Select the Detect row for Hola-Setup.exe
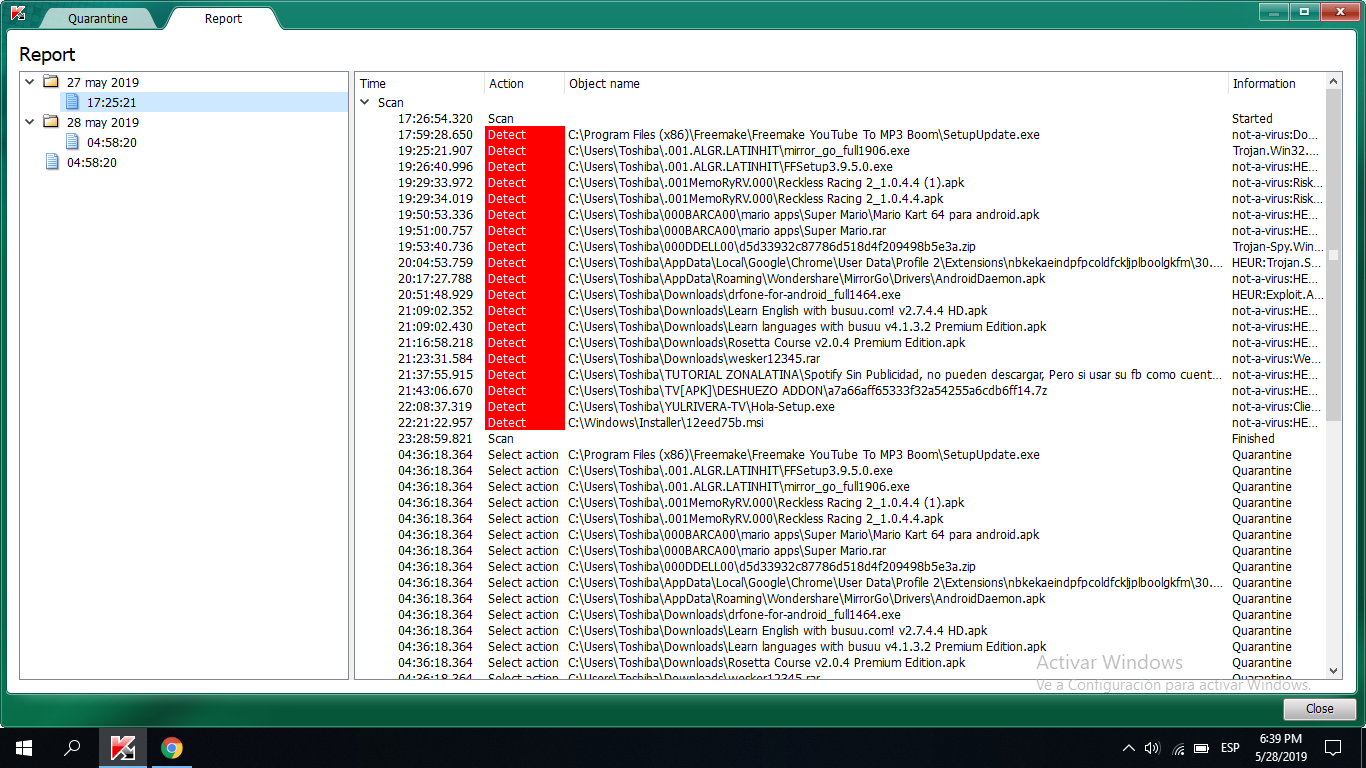Screen dimensions: 1366x768 [842, 406]
